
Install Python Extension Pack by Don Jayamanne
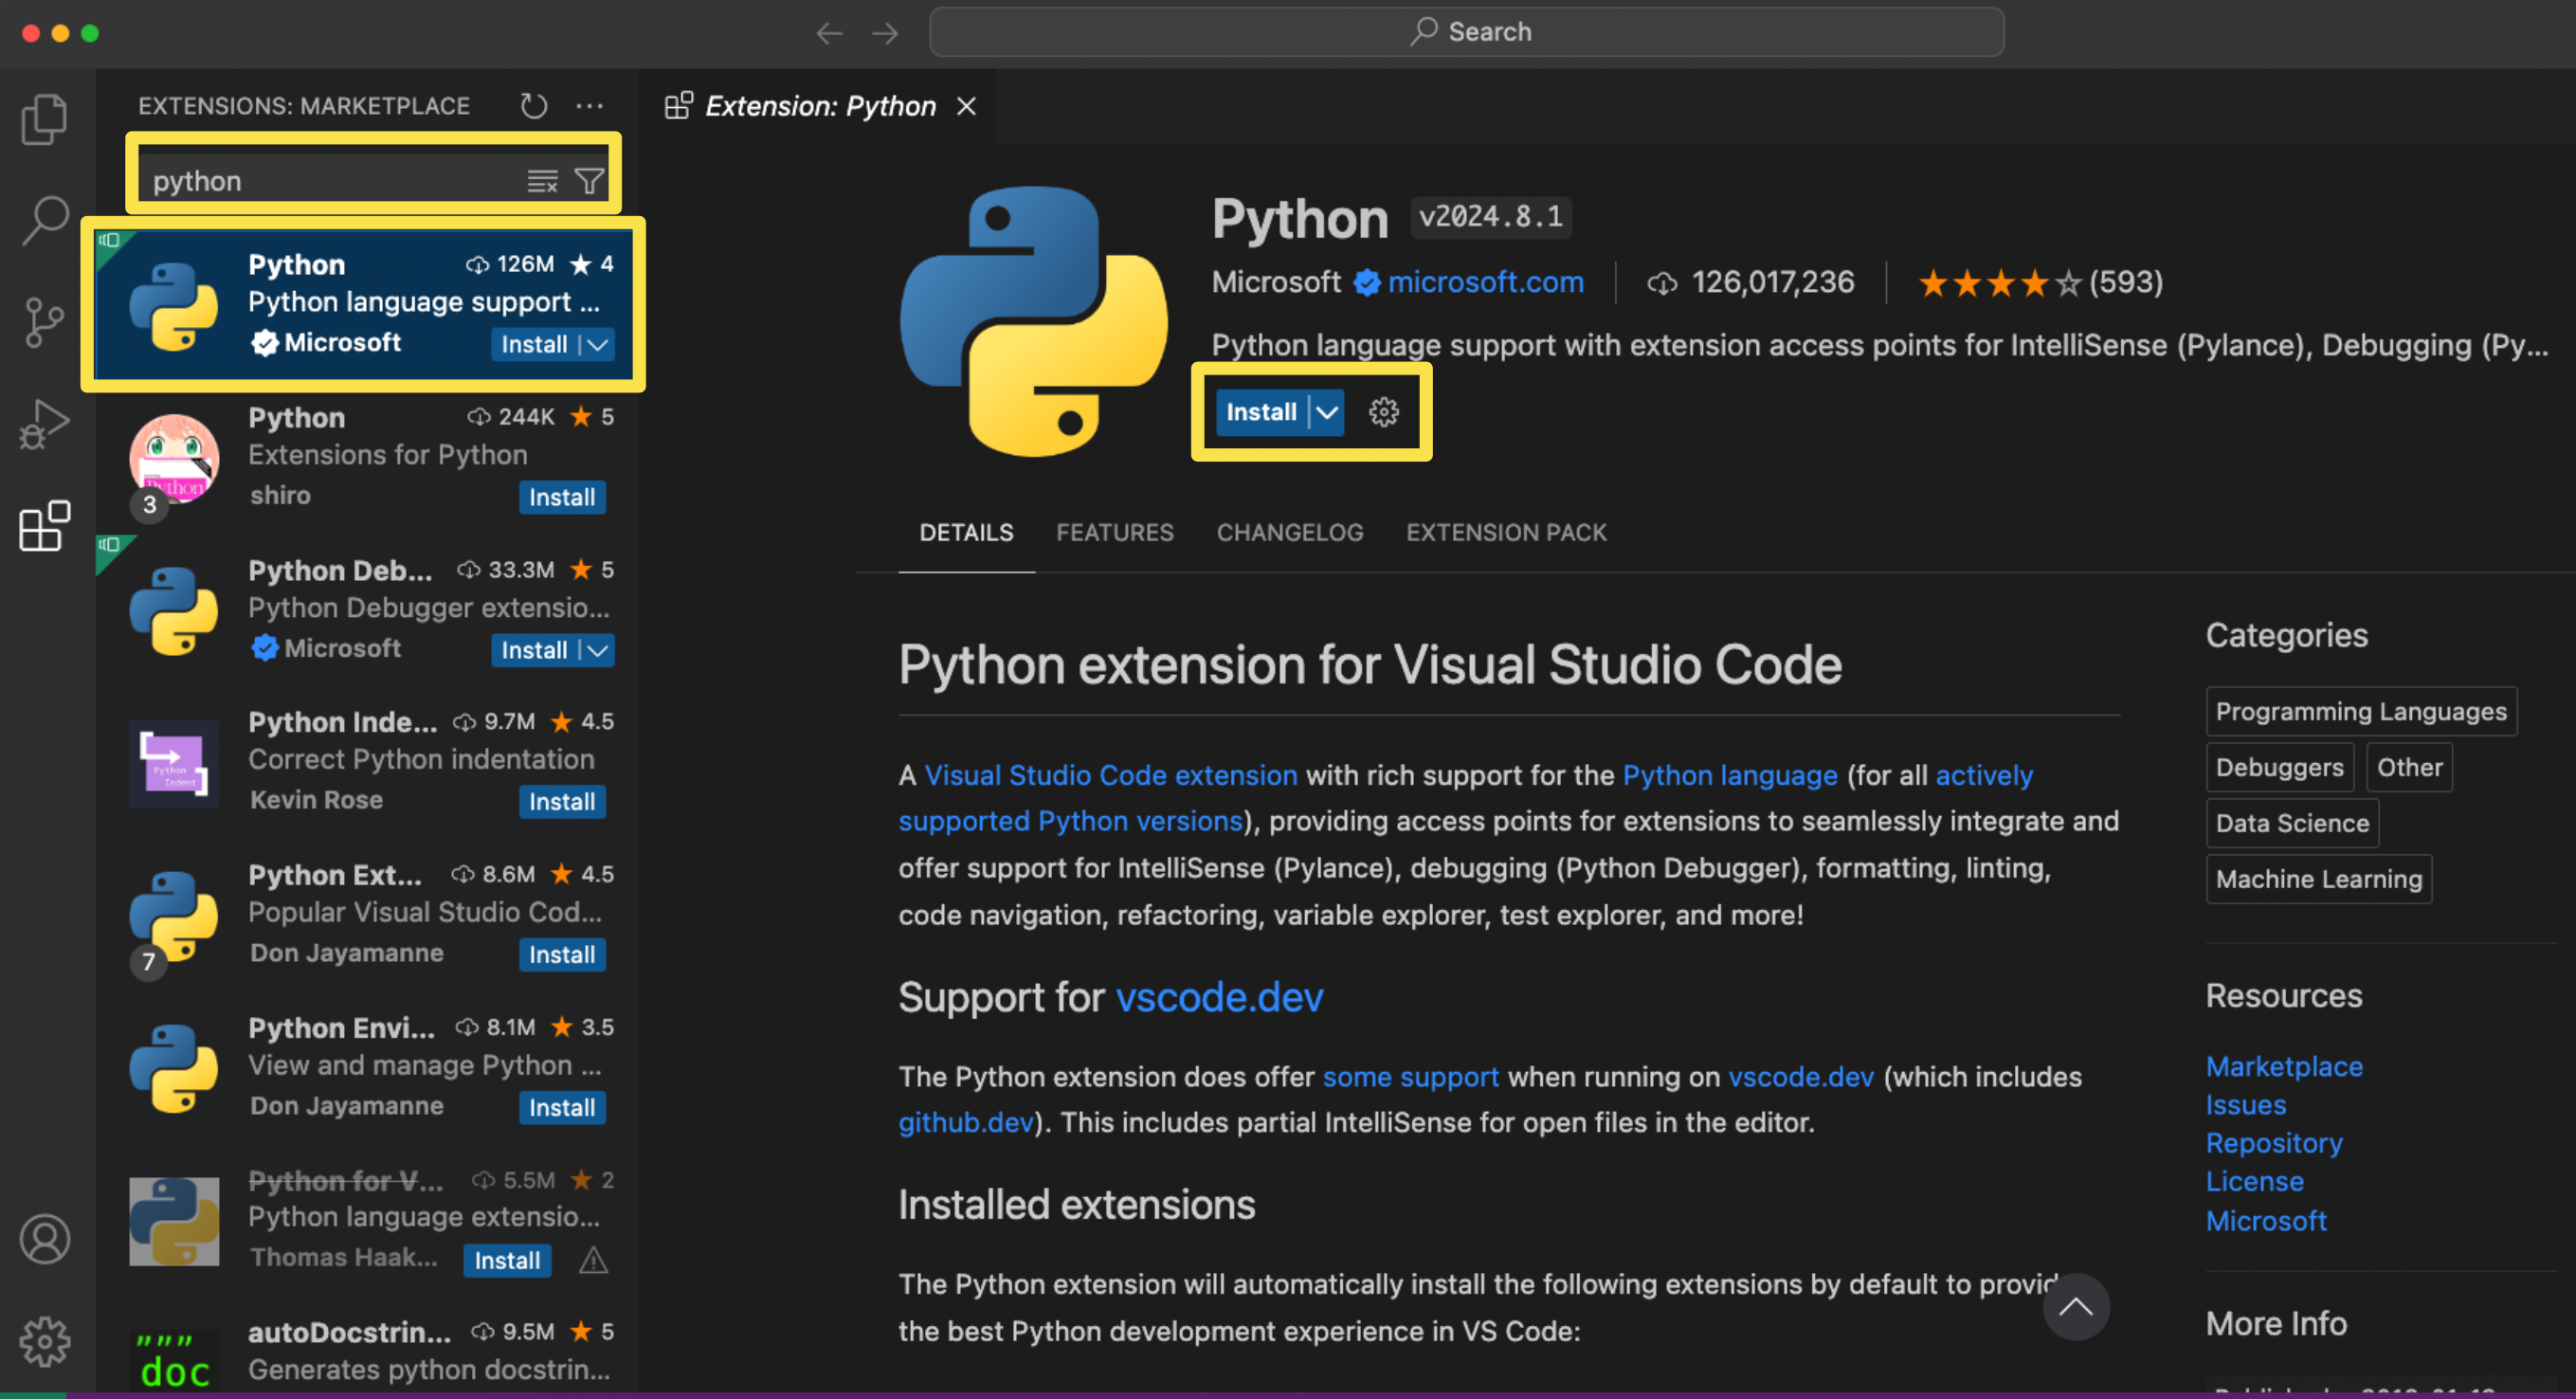pyautogui.click(x=562, y=955)
